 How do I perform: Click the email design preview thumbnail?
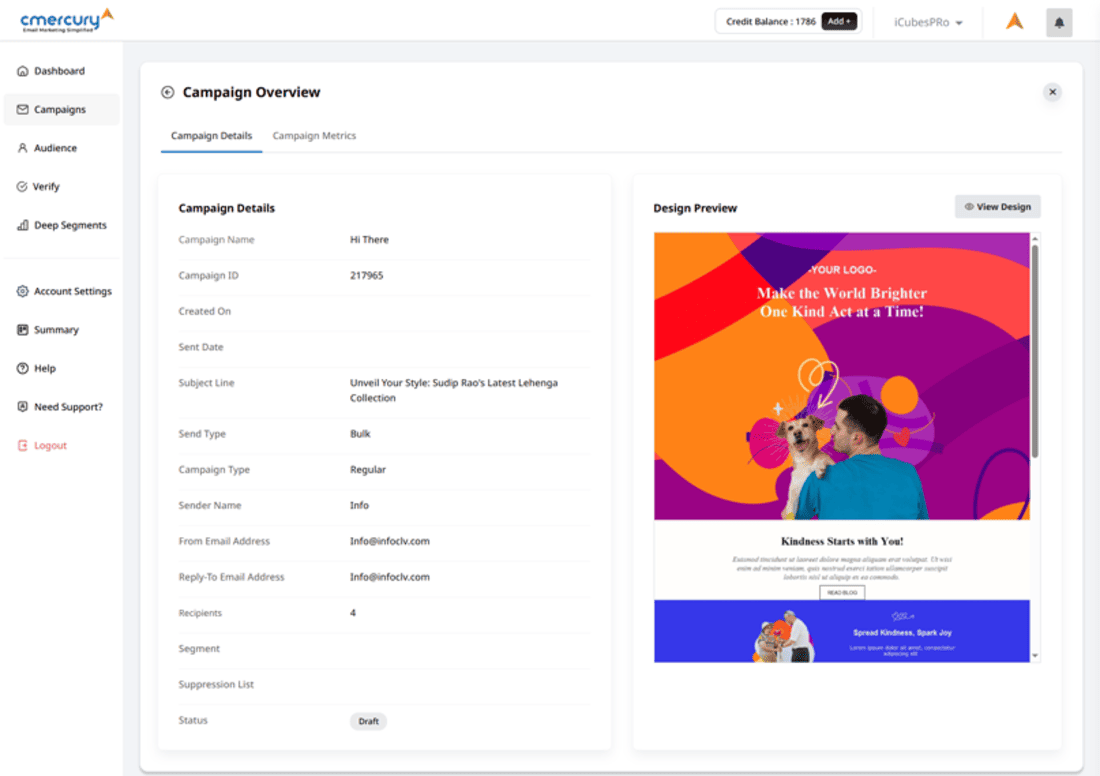[841, 447]
